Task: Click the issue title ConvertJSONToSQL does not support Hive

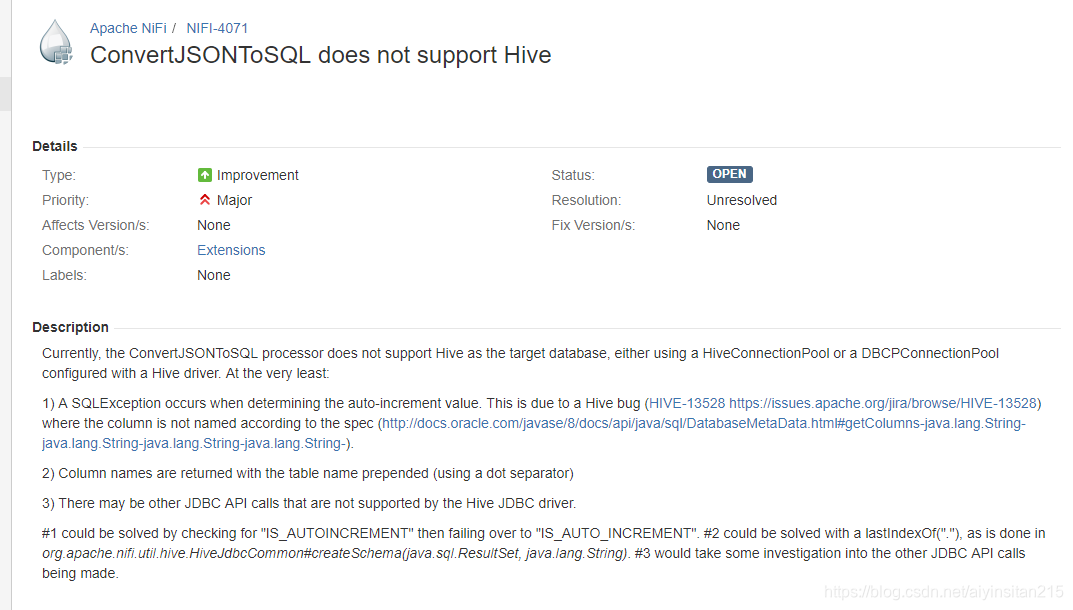Action: tap(320, 55)
